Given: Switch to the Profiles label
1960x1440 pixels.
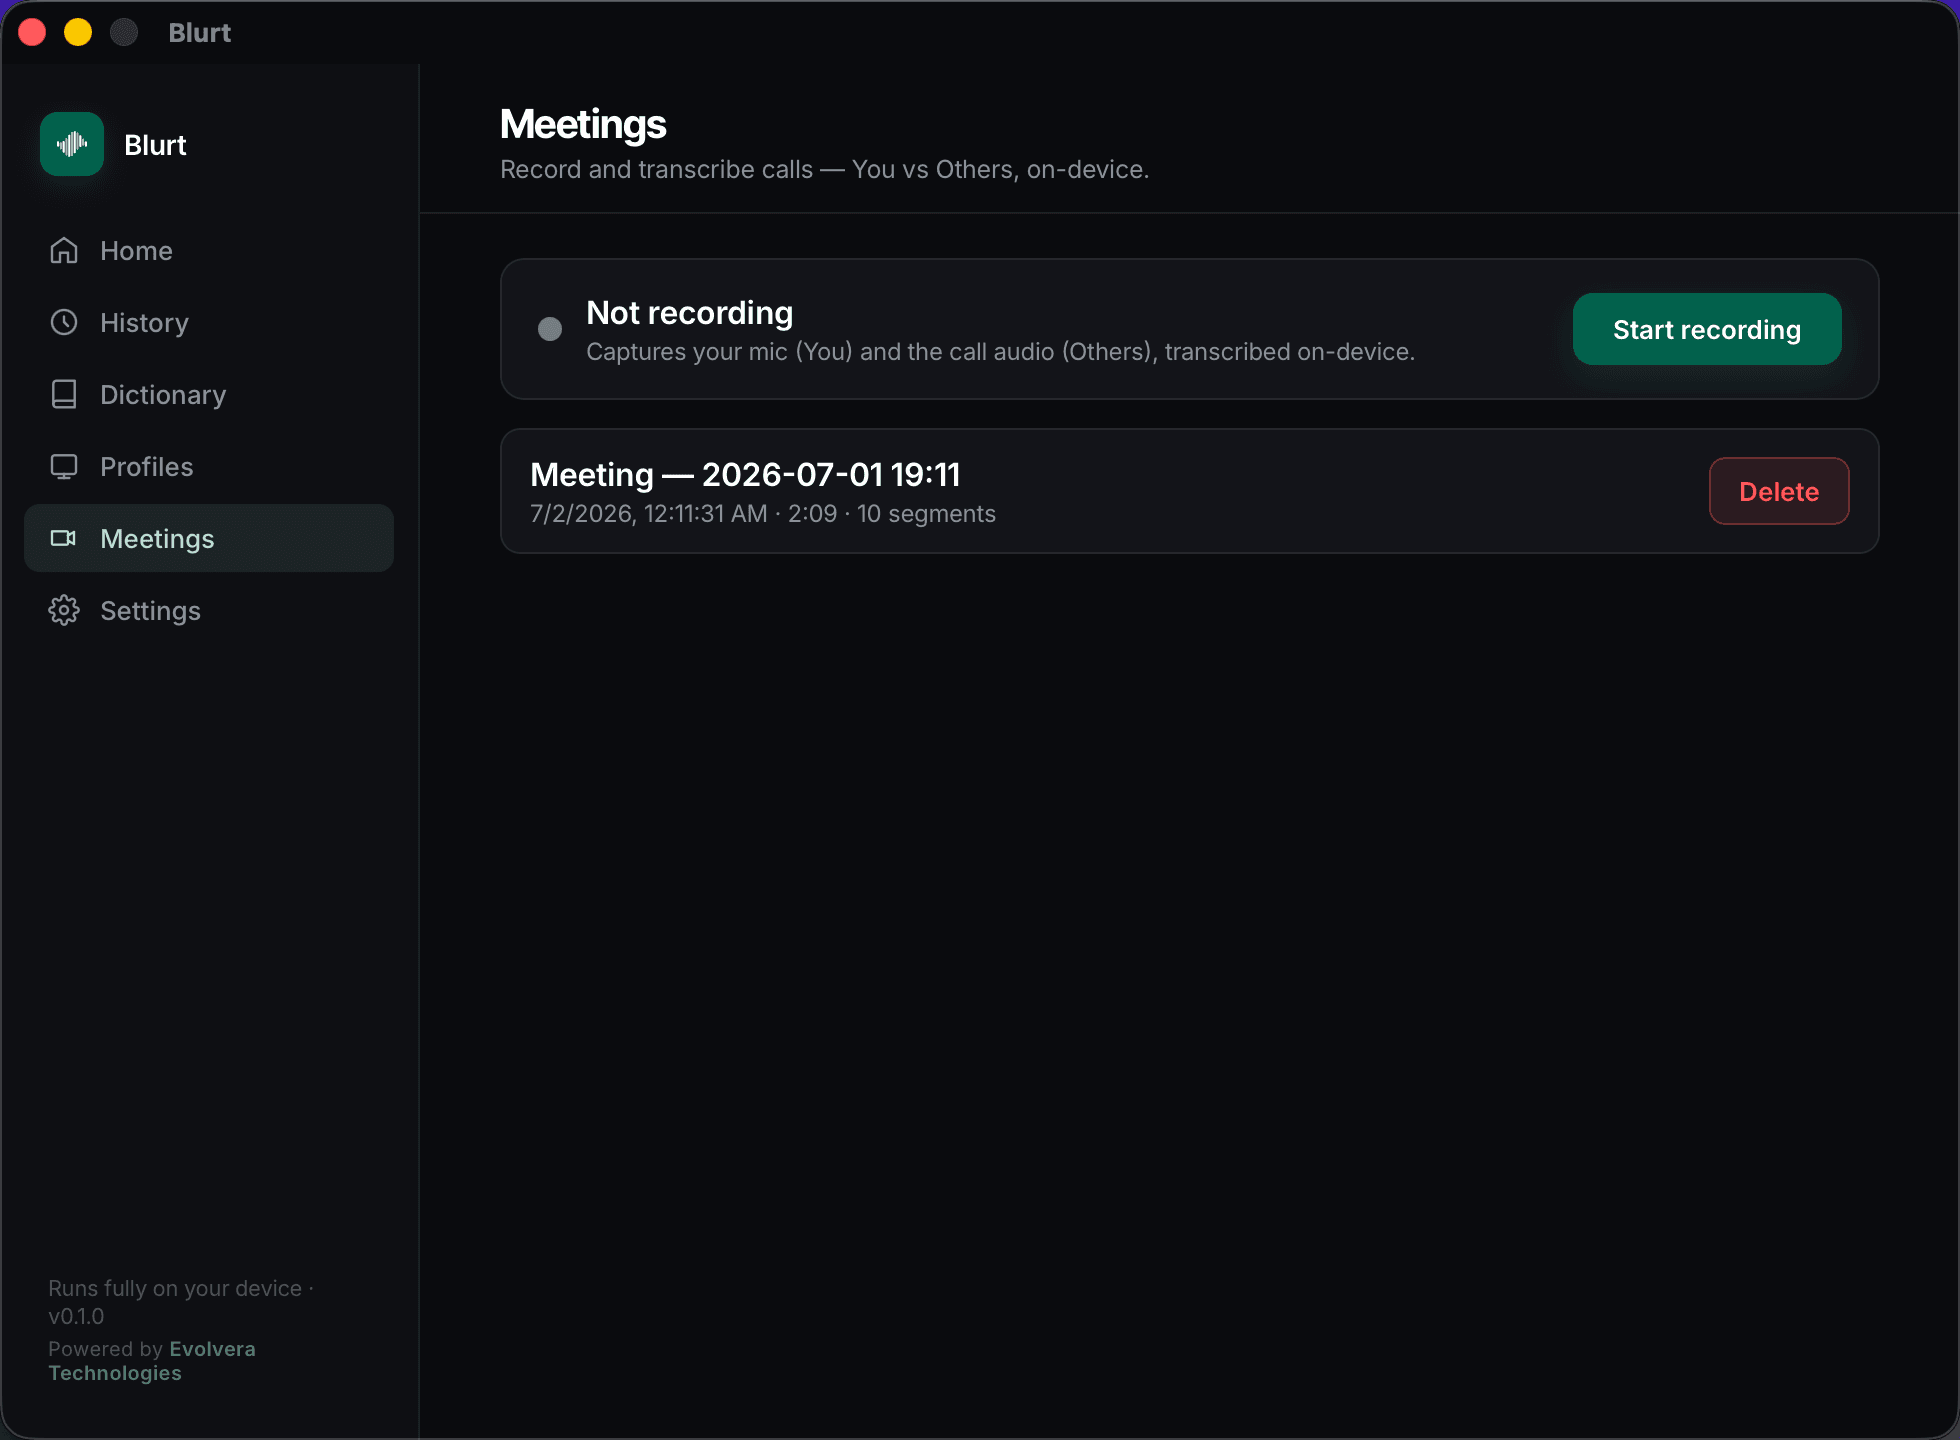Looking at the screenshot, I should tap(147, 467).
